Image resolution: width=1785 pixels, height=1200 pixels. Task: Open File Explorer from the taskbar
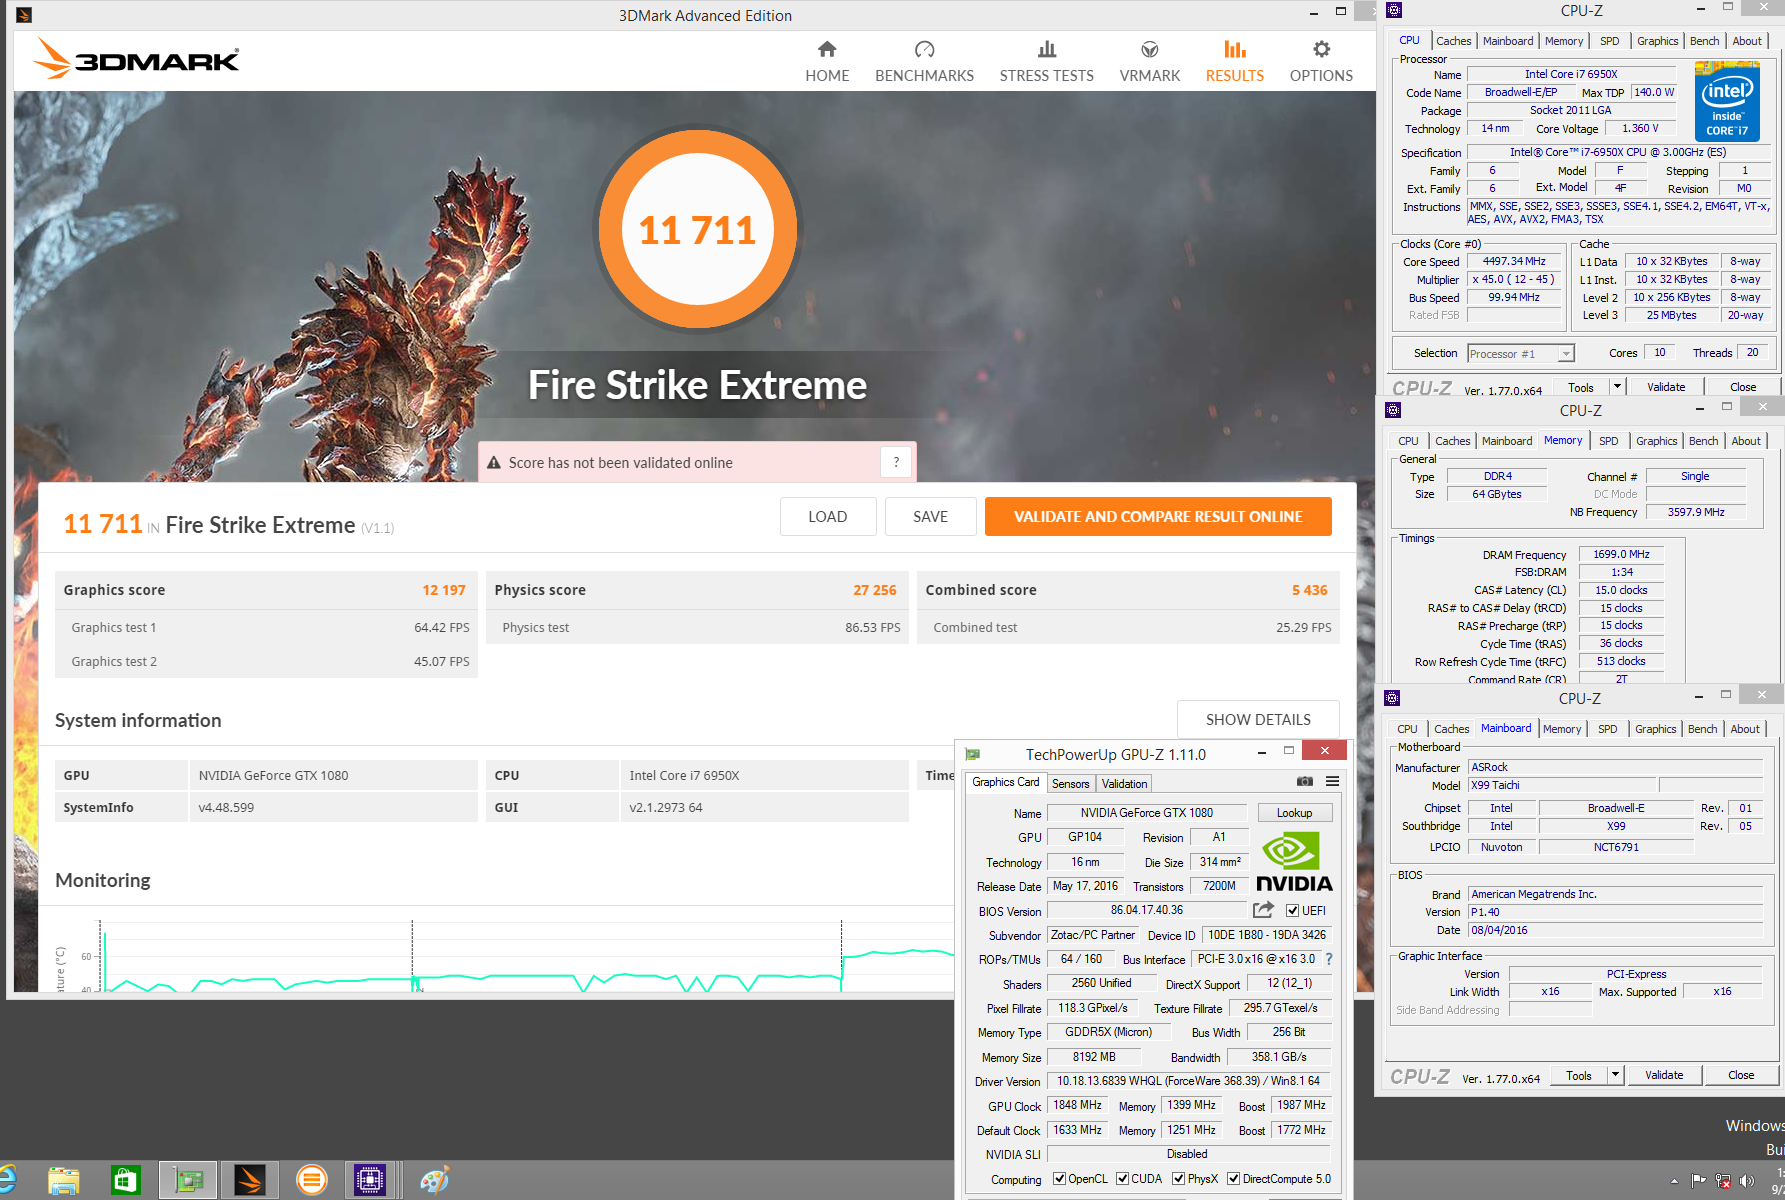click(x=64, y=1180)
